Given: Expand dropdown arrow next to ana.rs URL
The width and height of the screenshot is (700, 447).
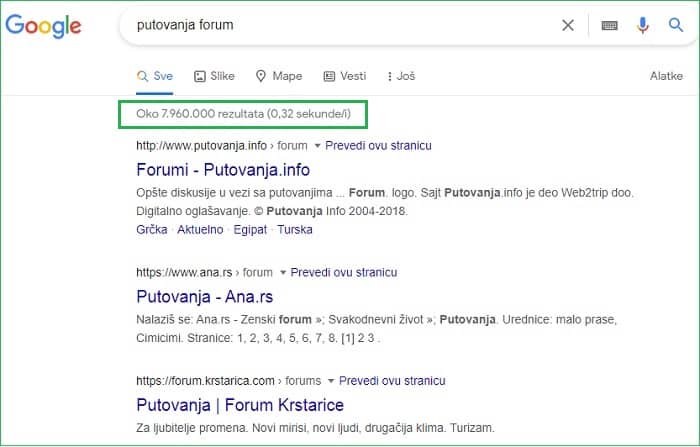Looking at the screenshot, I should point(283,273).
